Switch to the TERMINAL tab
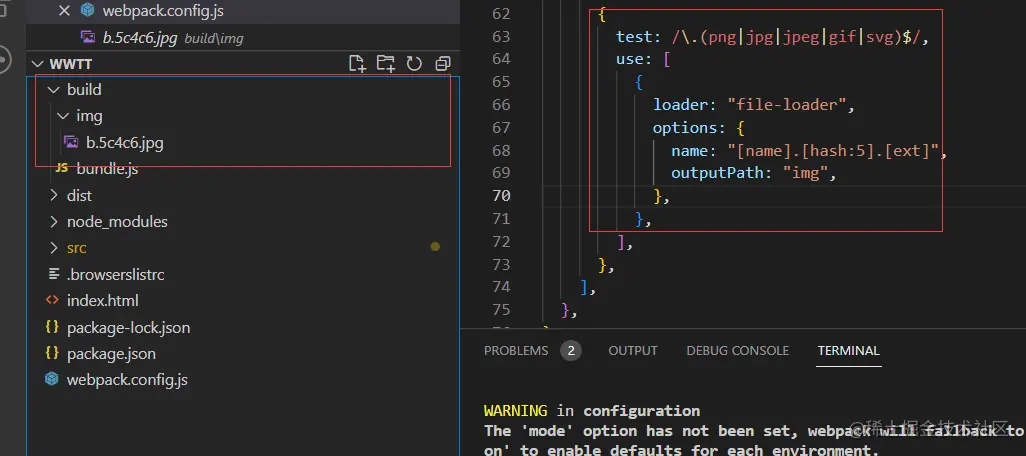Viewport: 1026px width, 456px height. pos(849,351)
